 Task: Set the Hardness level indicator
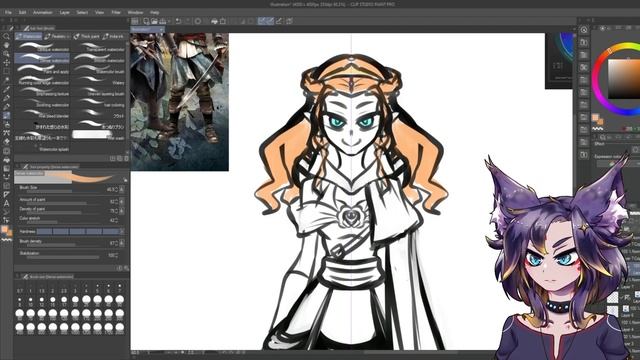point(78,231)
